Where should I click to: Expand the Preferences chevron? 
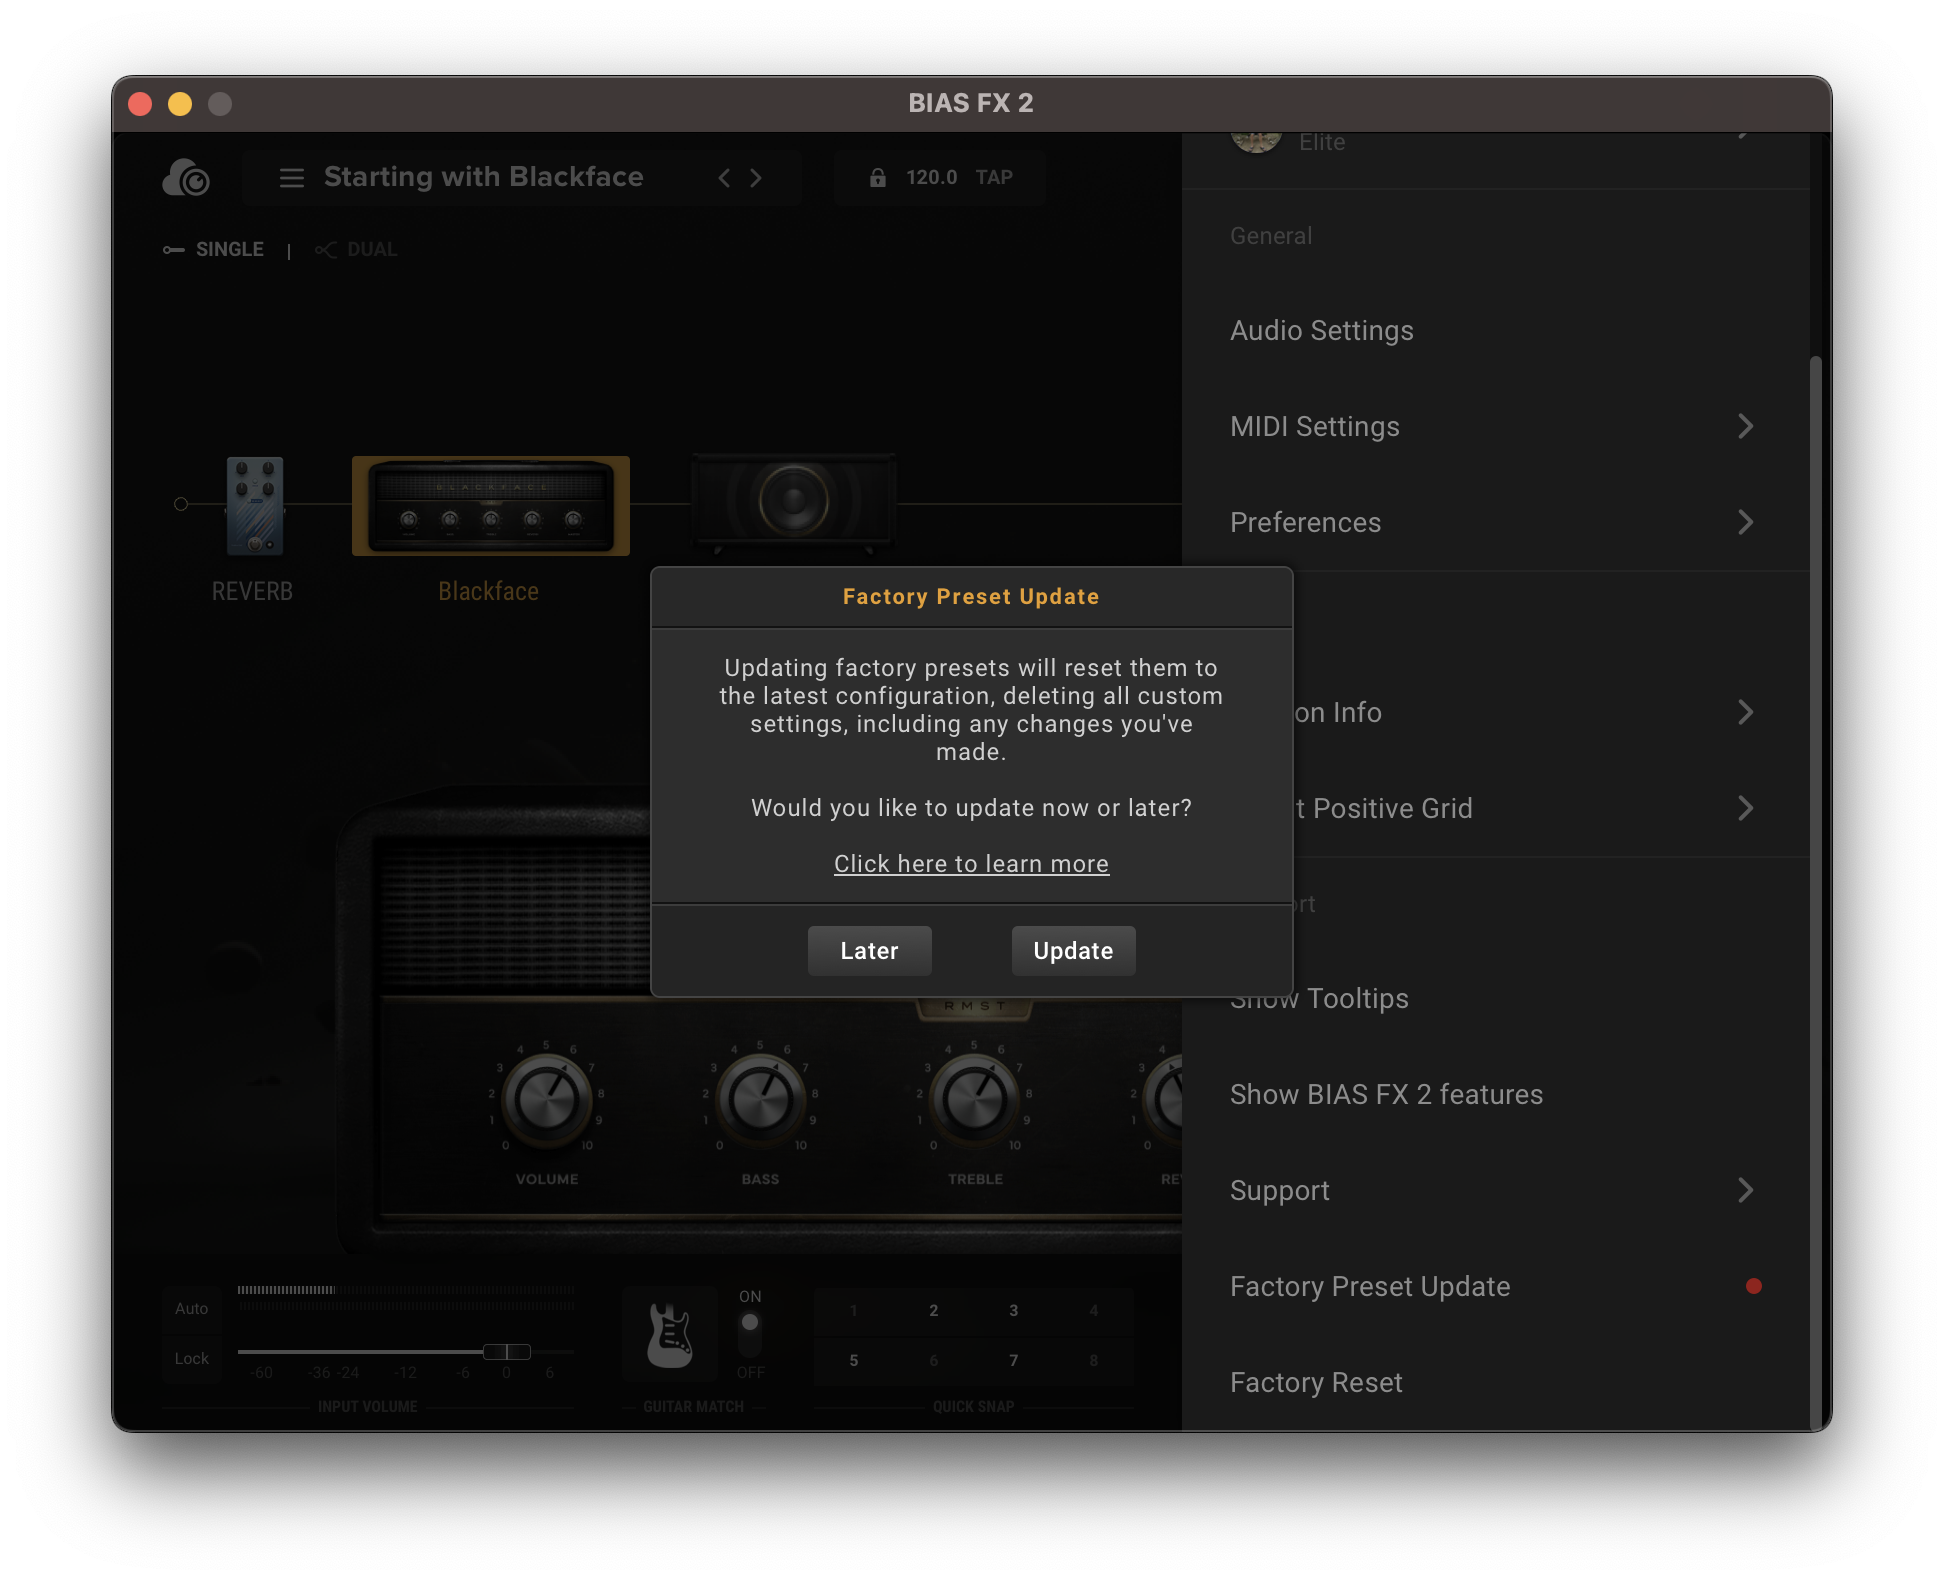coord(1746,523)
